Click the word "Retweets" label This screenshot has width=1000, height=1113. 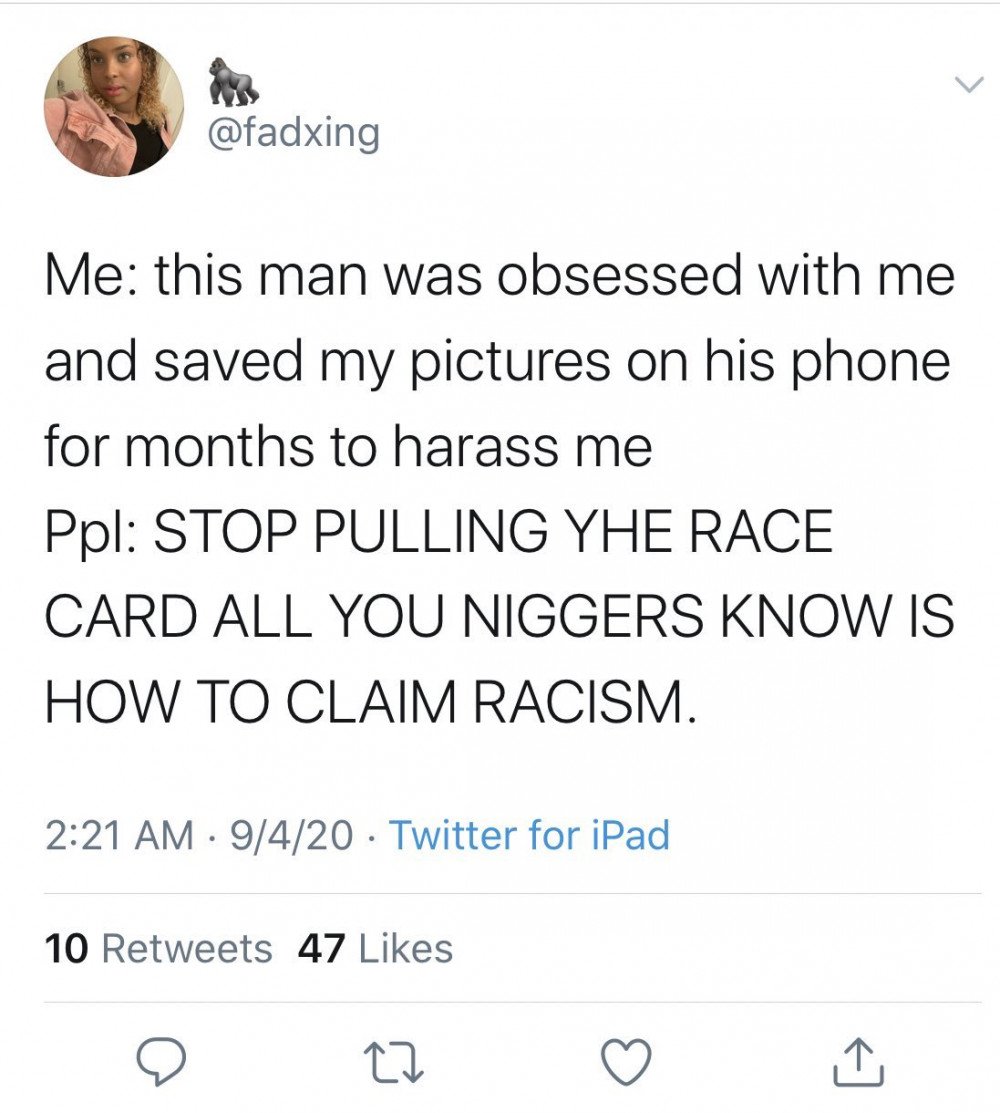coord(187,948)
